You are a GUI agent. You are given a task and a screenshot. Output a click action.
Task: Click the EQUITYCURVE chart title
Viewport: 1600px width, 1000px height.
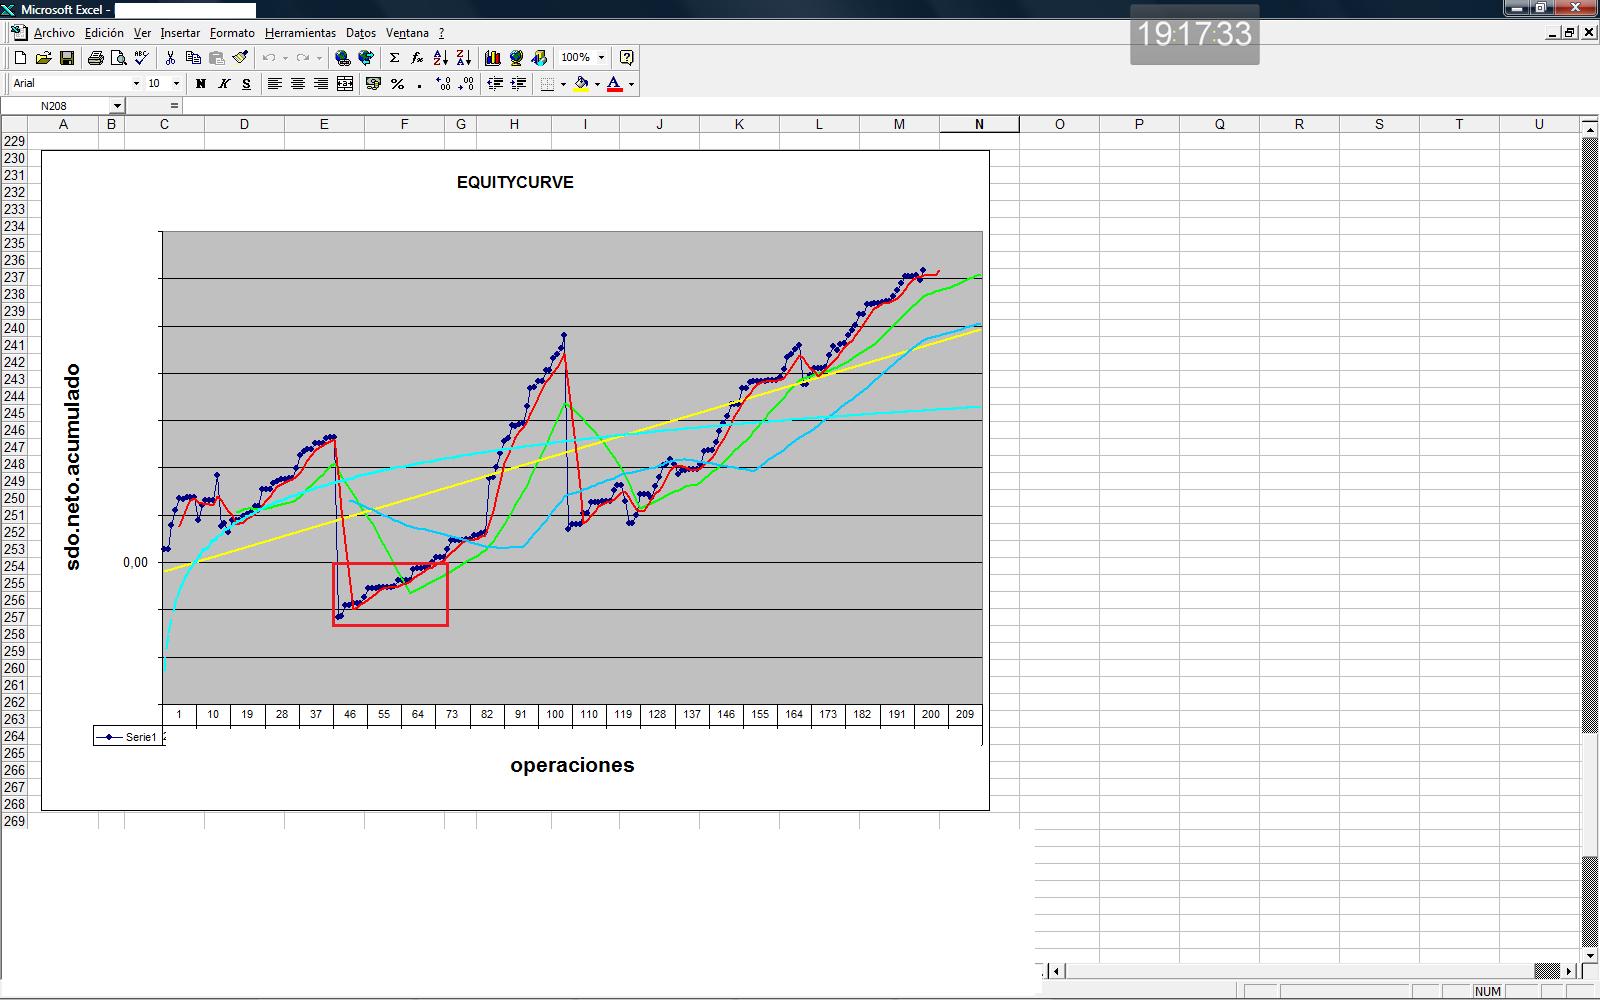tap(515, 182)
